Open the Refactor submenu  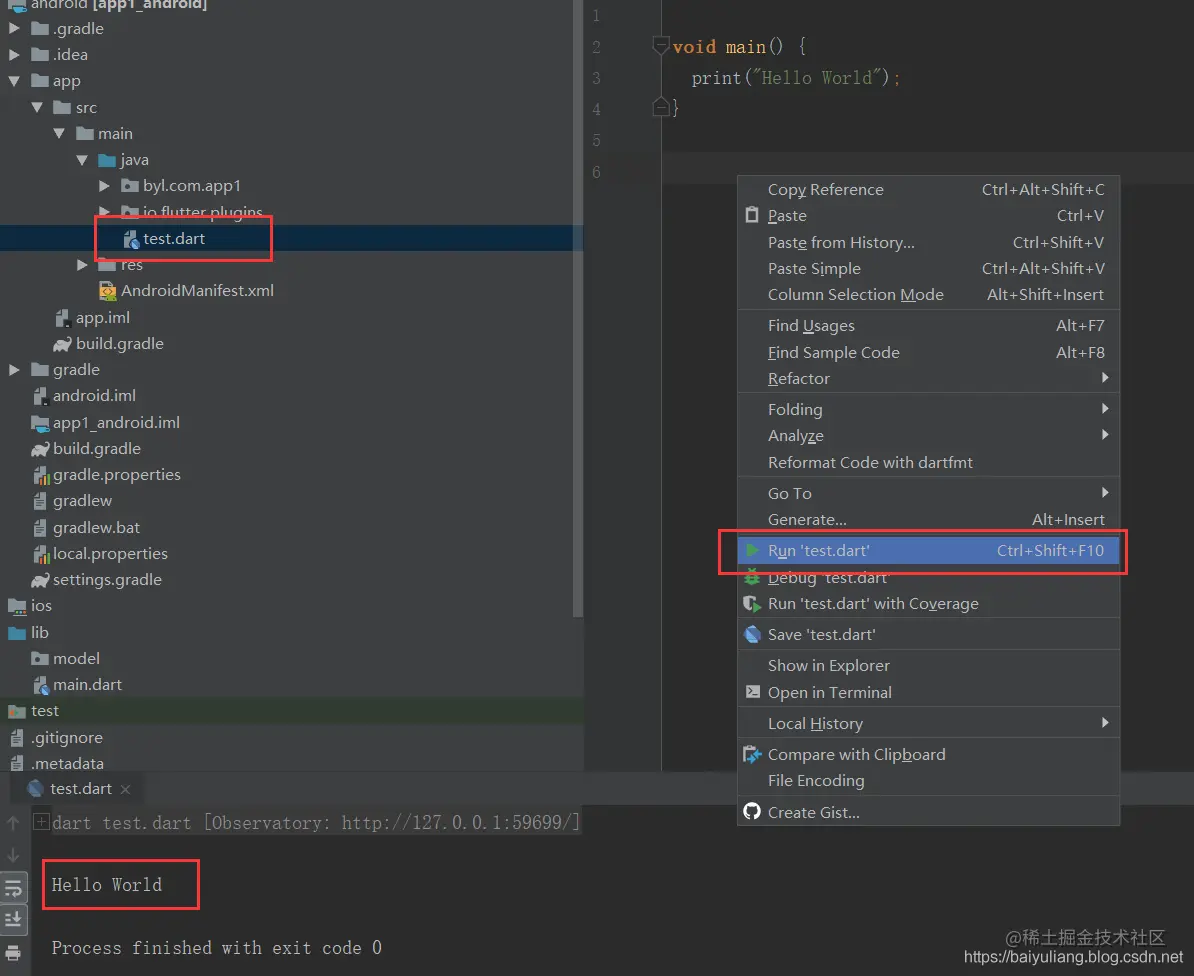[928, 378]
